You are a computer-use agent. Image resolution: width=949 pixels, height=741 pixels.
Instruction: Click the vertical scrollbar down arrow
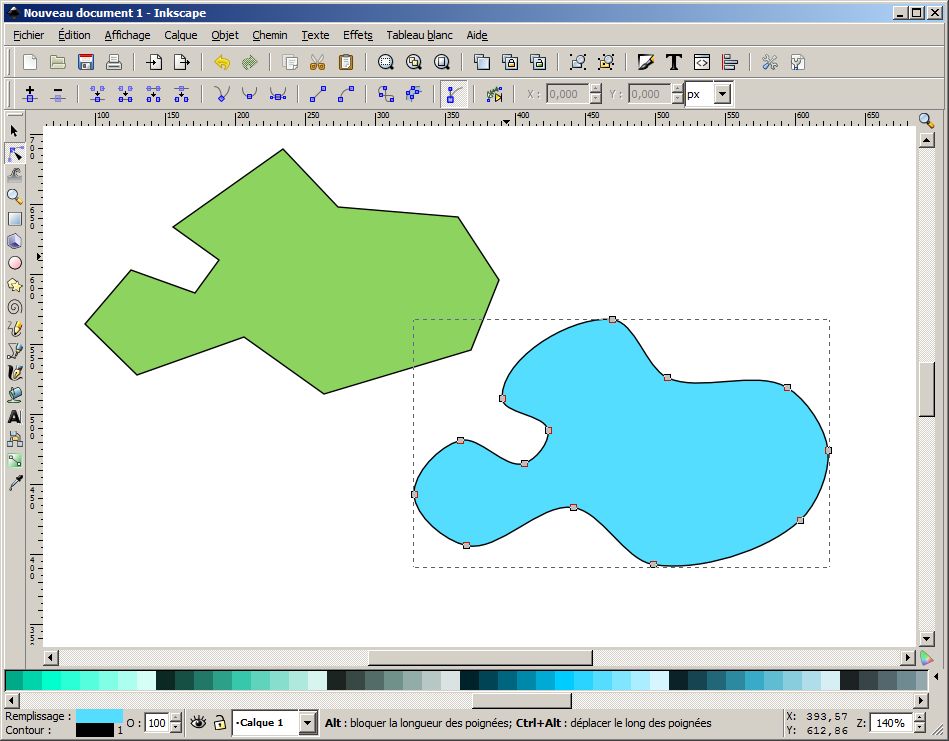click(x=926, y=639)
